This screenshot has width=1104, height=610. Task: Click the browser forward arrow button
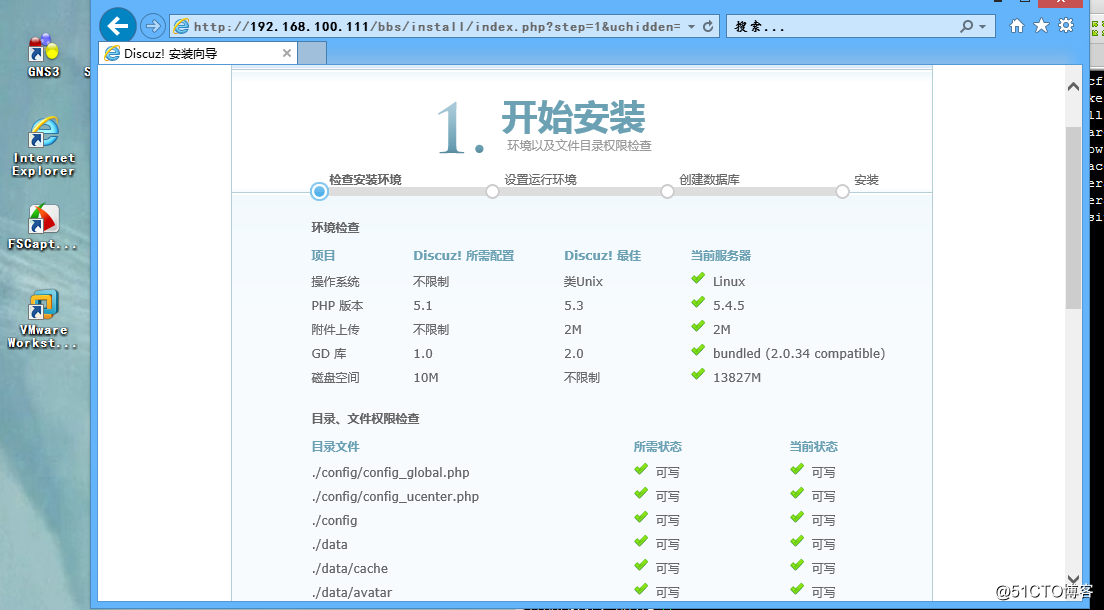152,27
